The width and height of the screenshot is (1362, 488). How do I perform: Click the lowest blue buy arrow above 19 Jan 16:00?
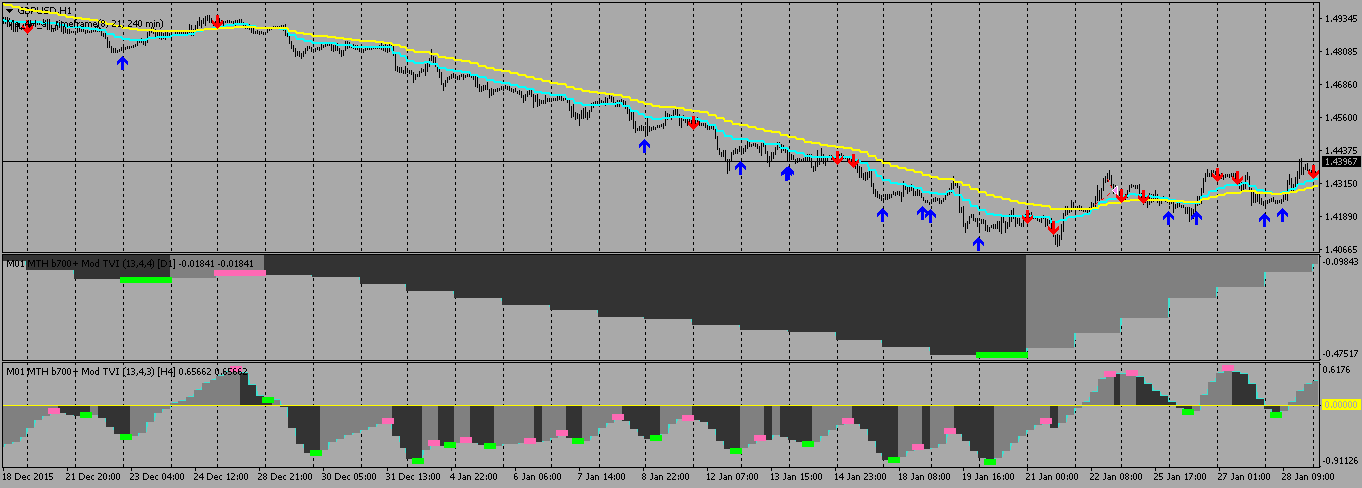point(978,243)
